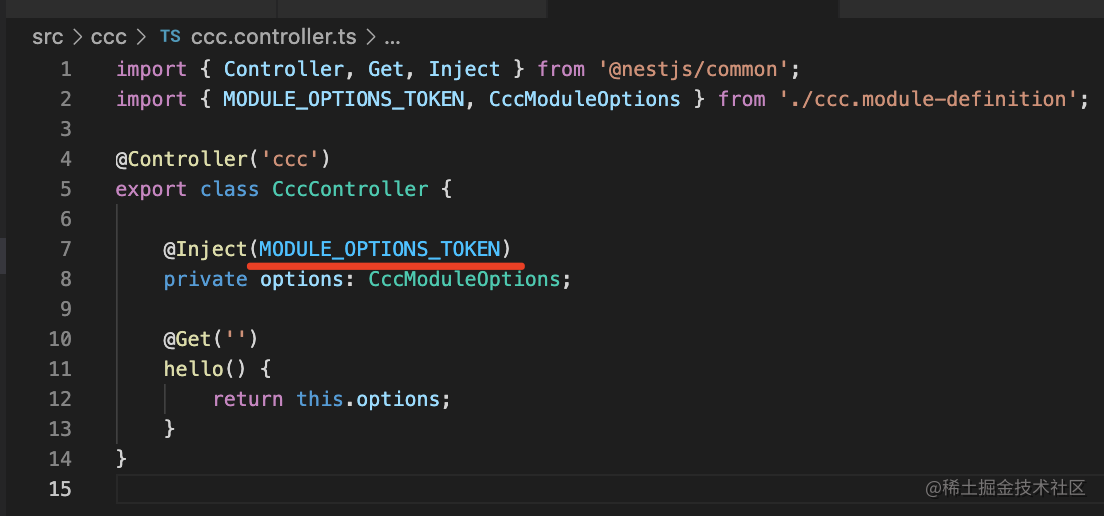Screen dimensions: 1104x516
Task: Click the chevron after src breadcrumb
Action: click(76, 38)
